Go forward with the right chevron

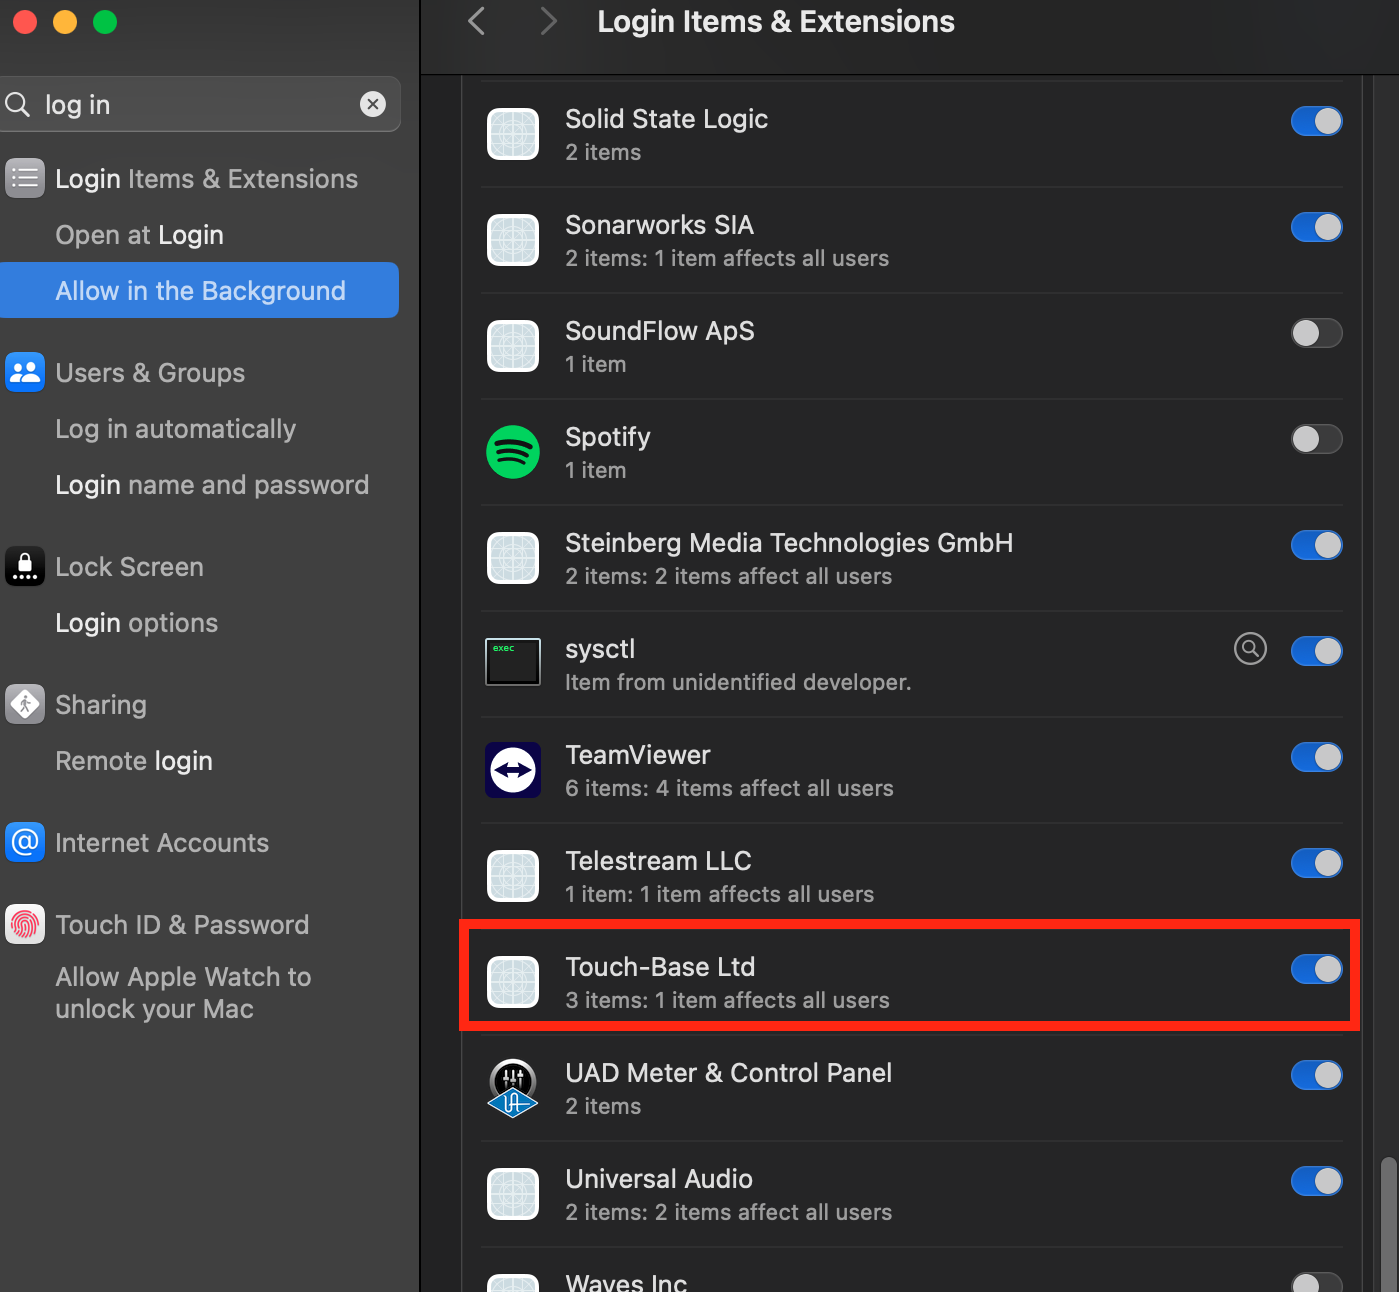(548, 21)
